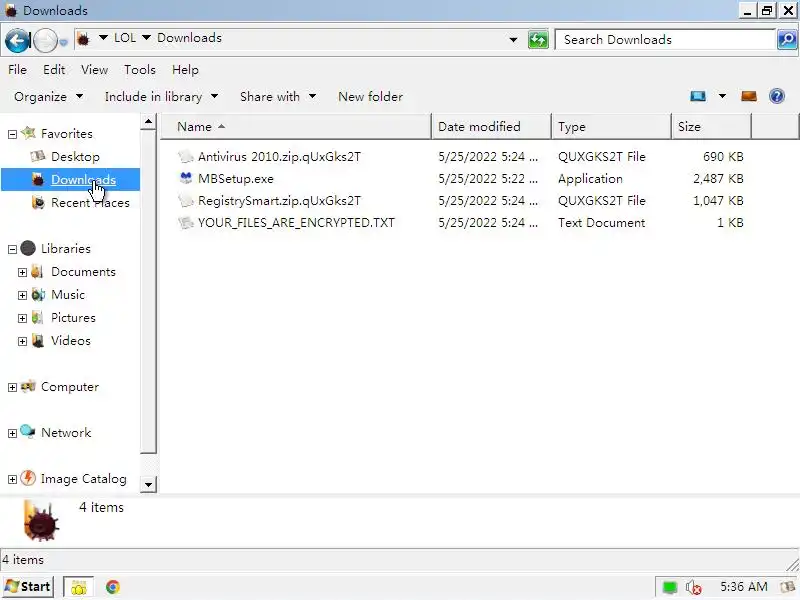Open the dropdown arrow before LOL breadcrumb
This screenshot has width=800, height=600.
point(103,38)
